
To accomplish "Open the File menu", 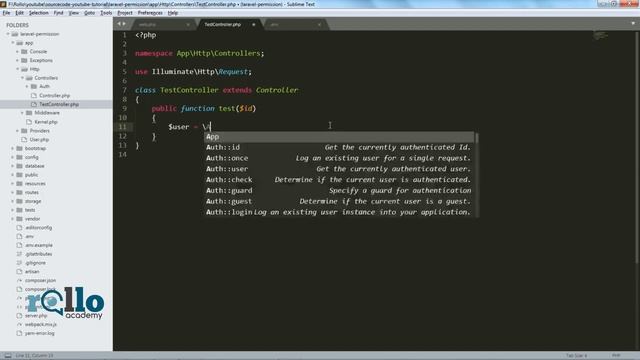I will click(6, 13).
